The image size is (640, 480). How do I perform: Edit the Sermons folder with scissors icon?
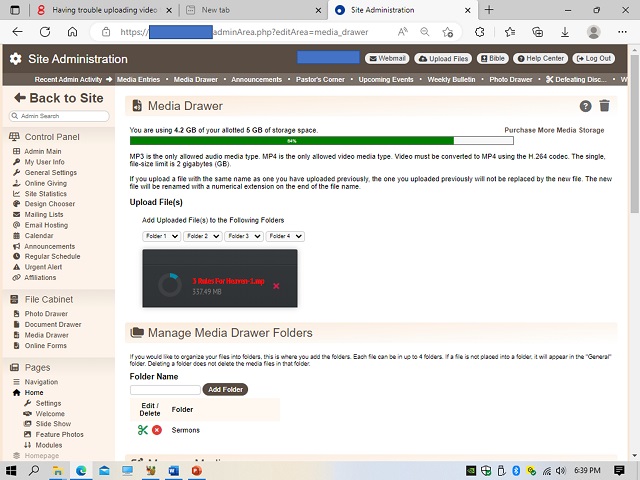(x=142, y=430)
